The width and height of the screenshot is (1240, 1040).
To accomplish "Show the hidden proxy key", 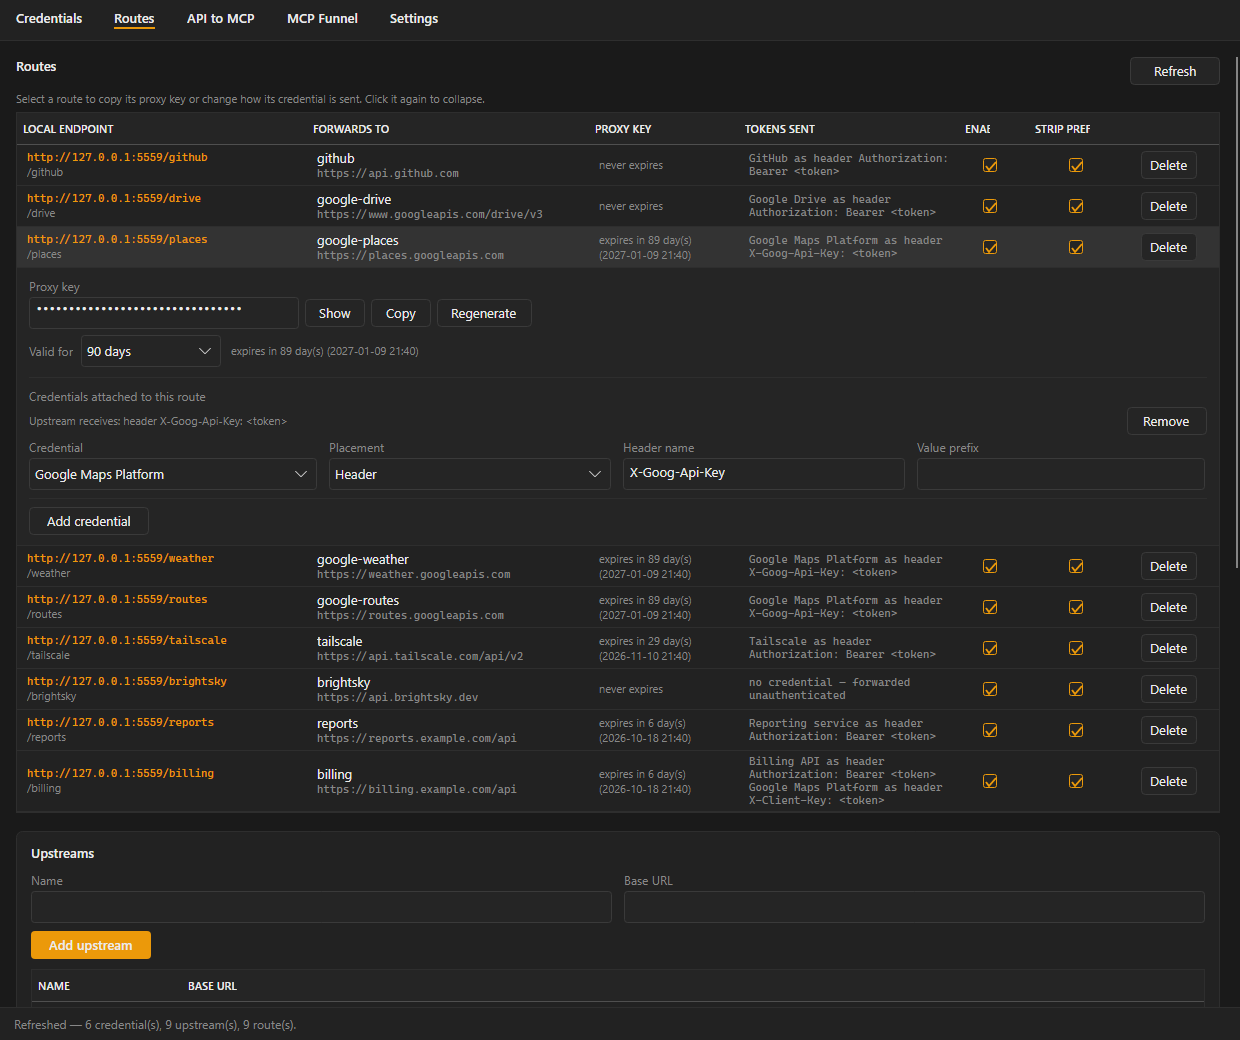I will (334, 313).
